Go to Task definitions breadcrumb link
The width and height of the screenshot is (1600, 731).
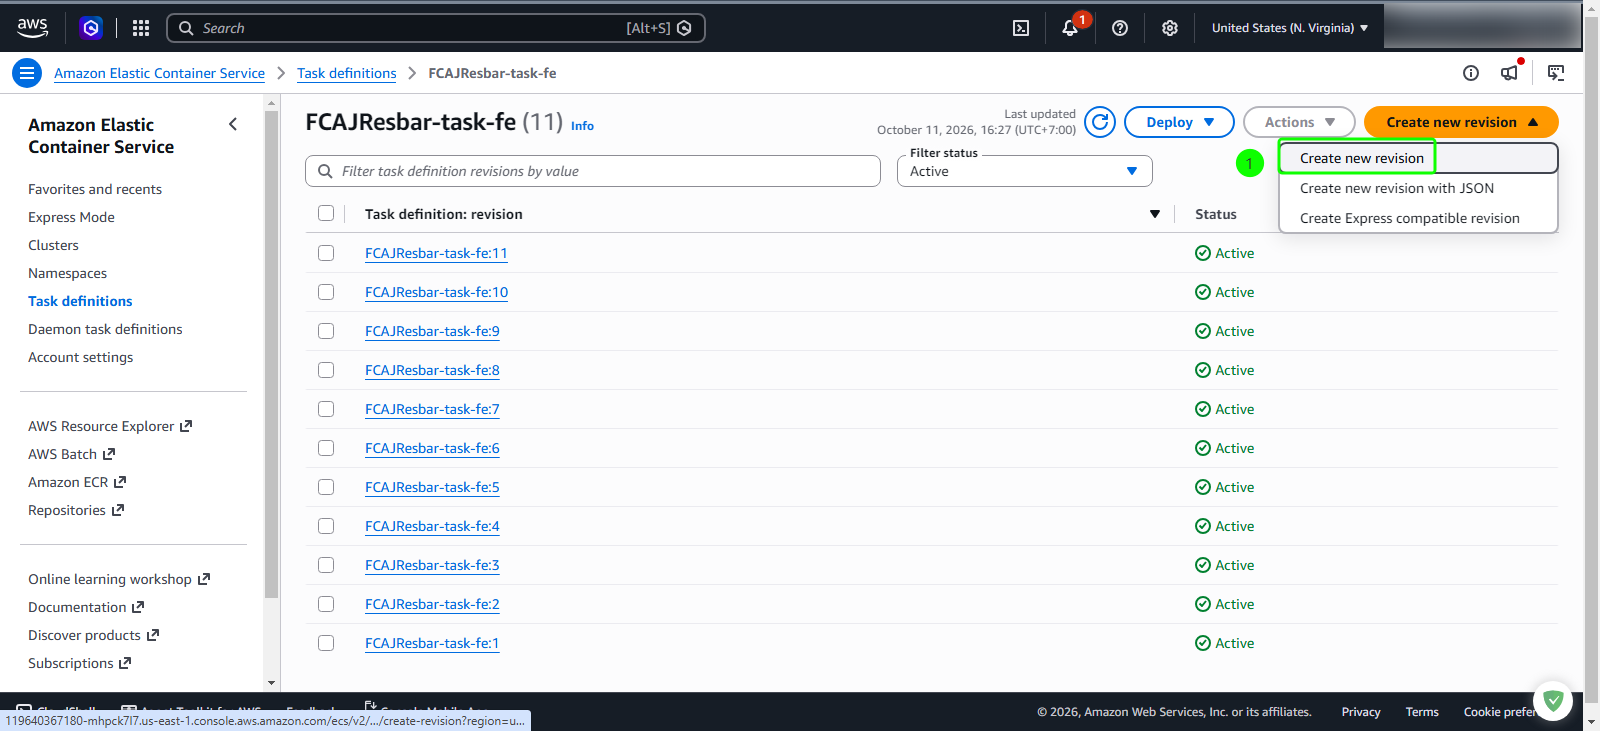(x=346, y=73)
